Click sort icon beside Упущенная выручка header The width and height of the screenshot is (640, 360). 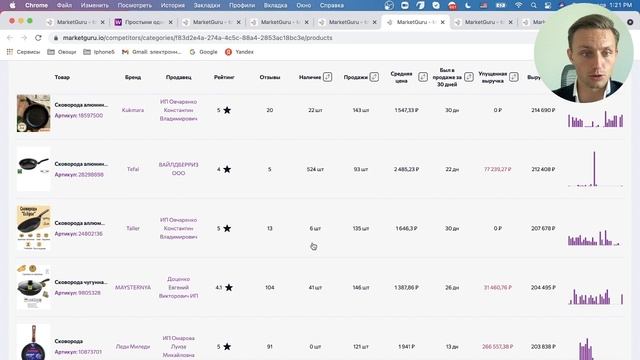click(x=513, y=77)
